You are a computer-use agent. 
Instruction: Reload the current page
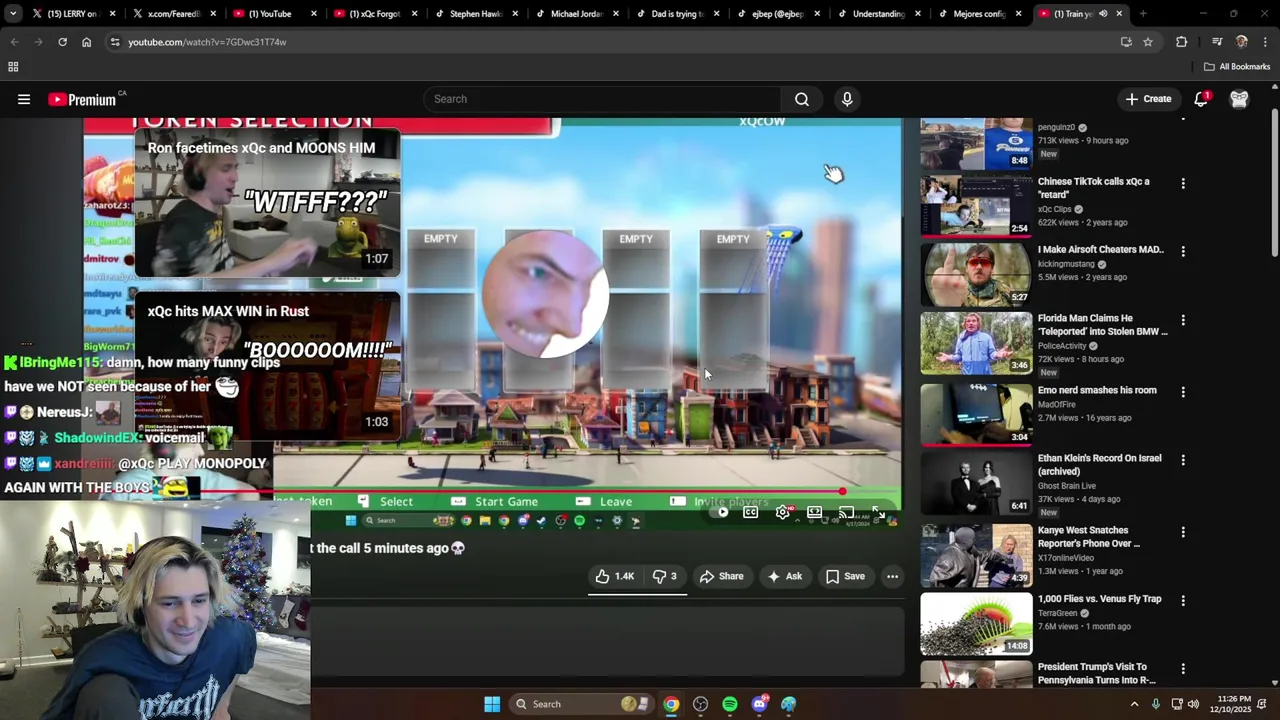click(x=62, y=42)
